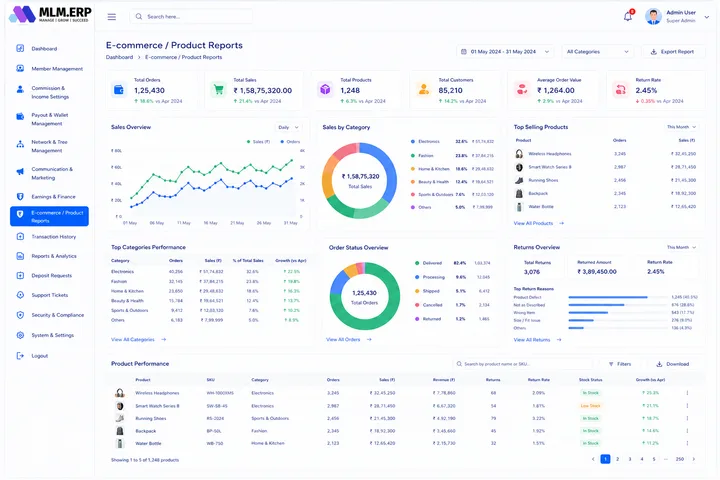The width and height of the screenshot is (720, 480).
Task: Click the Communication & Marketing megaphone icon
Action: pyautogui.click(x=20, y=171)
